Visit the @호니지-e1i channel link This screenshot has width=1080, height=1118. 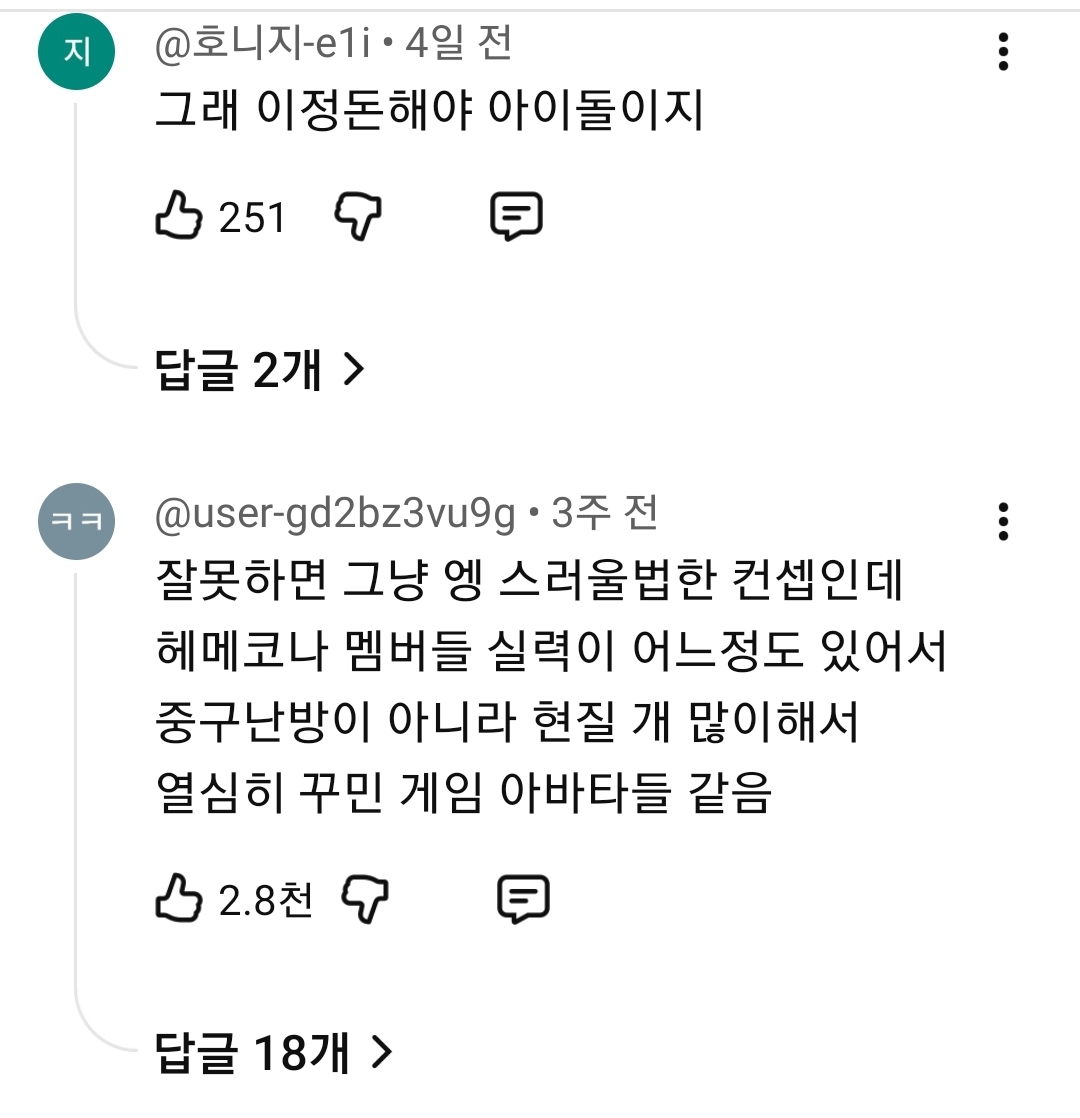click(263, 43)
